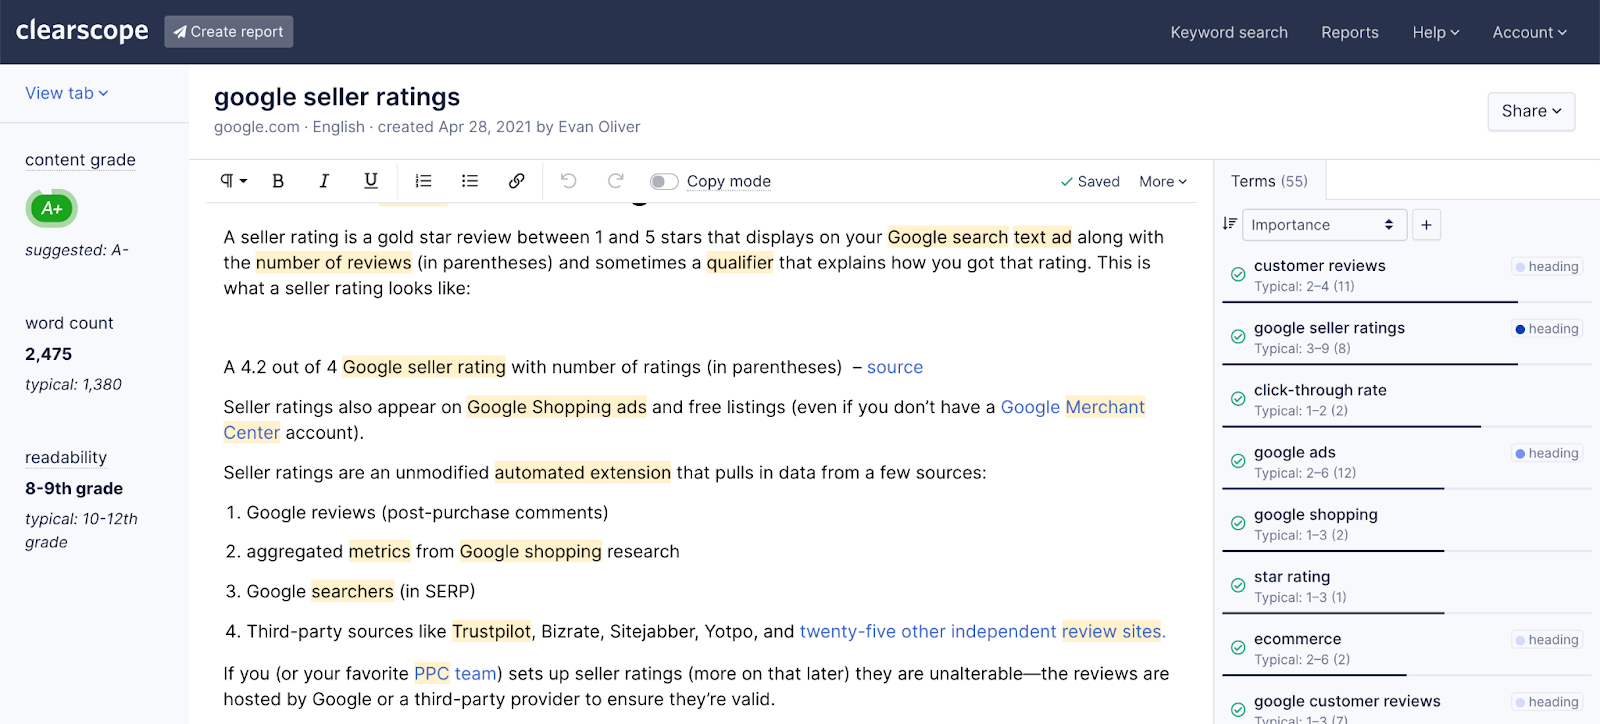1600x724 pixels.
Task: Click heading badge on google ads
Action: [1547, 453]
